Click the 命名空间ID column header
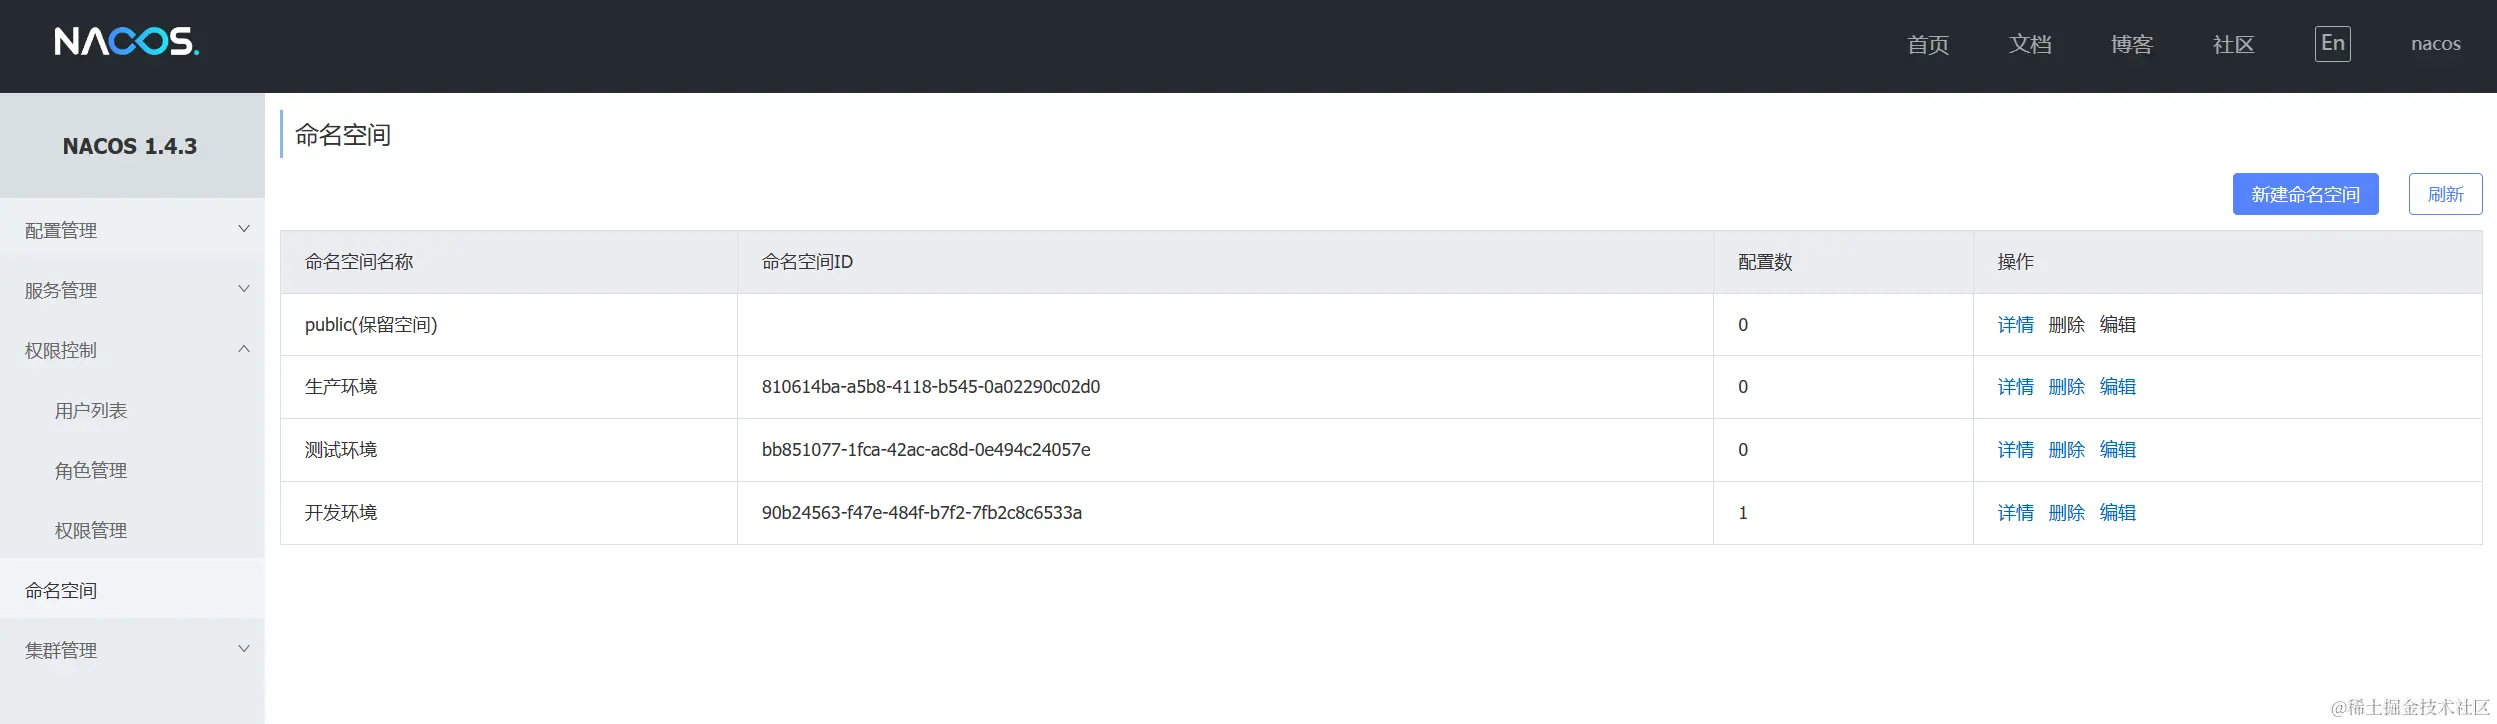The image size is (2497, 724). tap(1225, 262)
